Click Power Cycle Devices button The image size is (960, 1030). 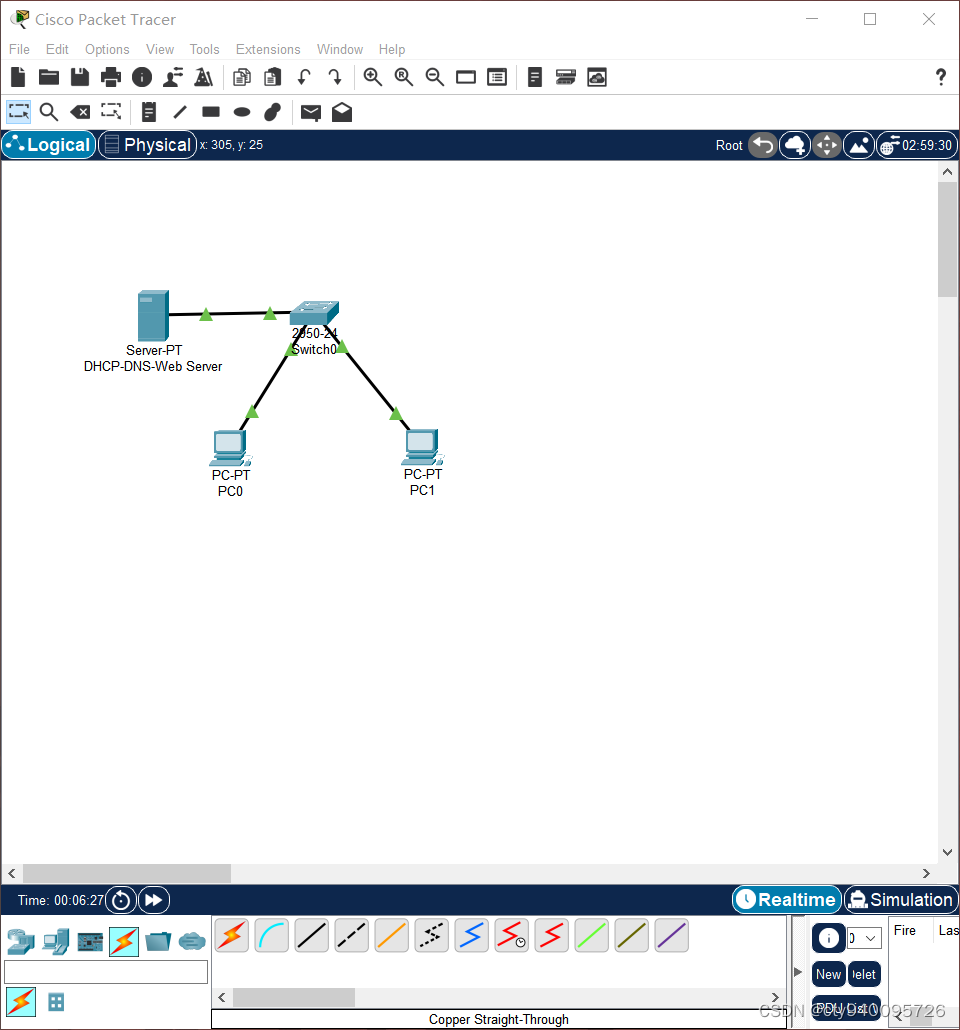121,900
